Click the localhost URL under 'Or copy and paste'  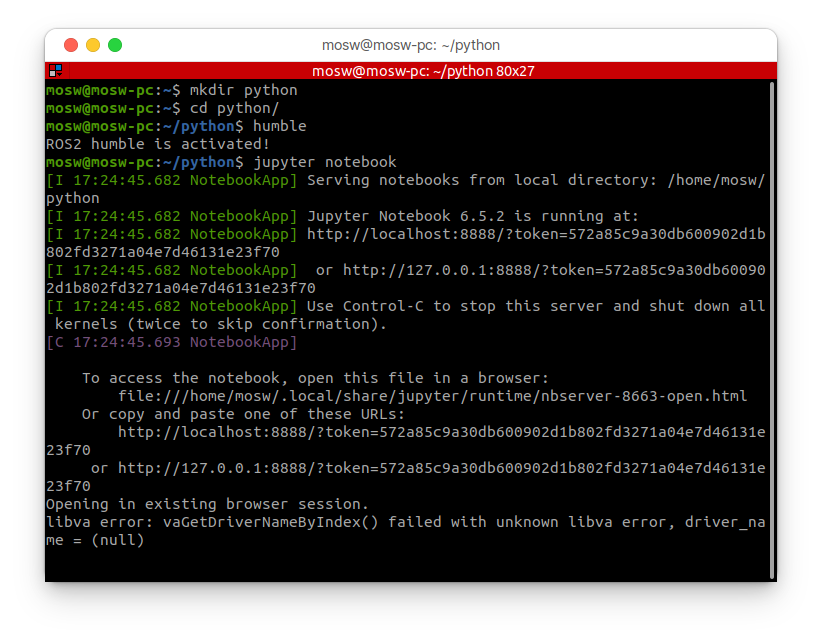441,432
